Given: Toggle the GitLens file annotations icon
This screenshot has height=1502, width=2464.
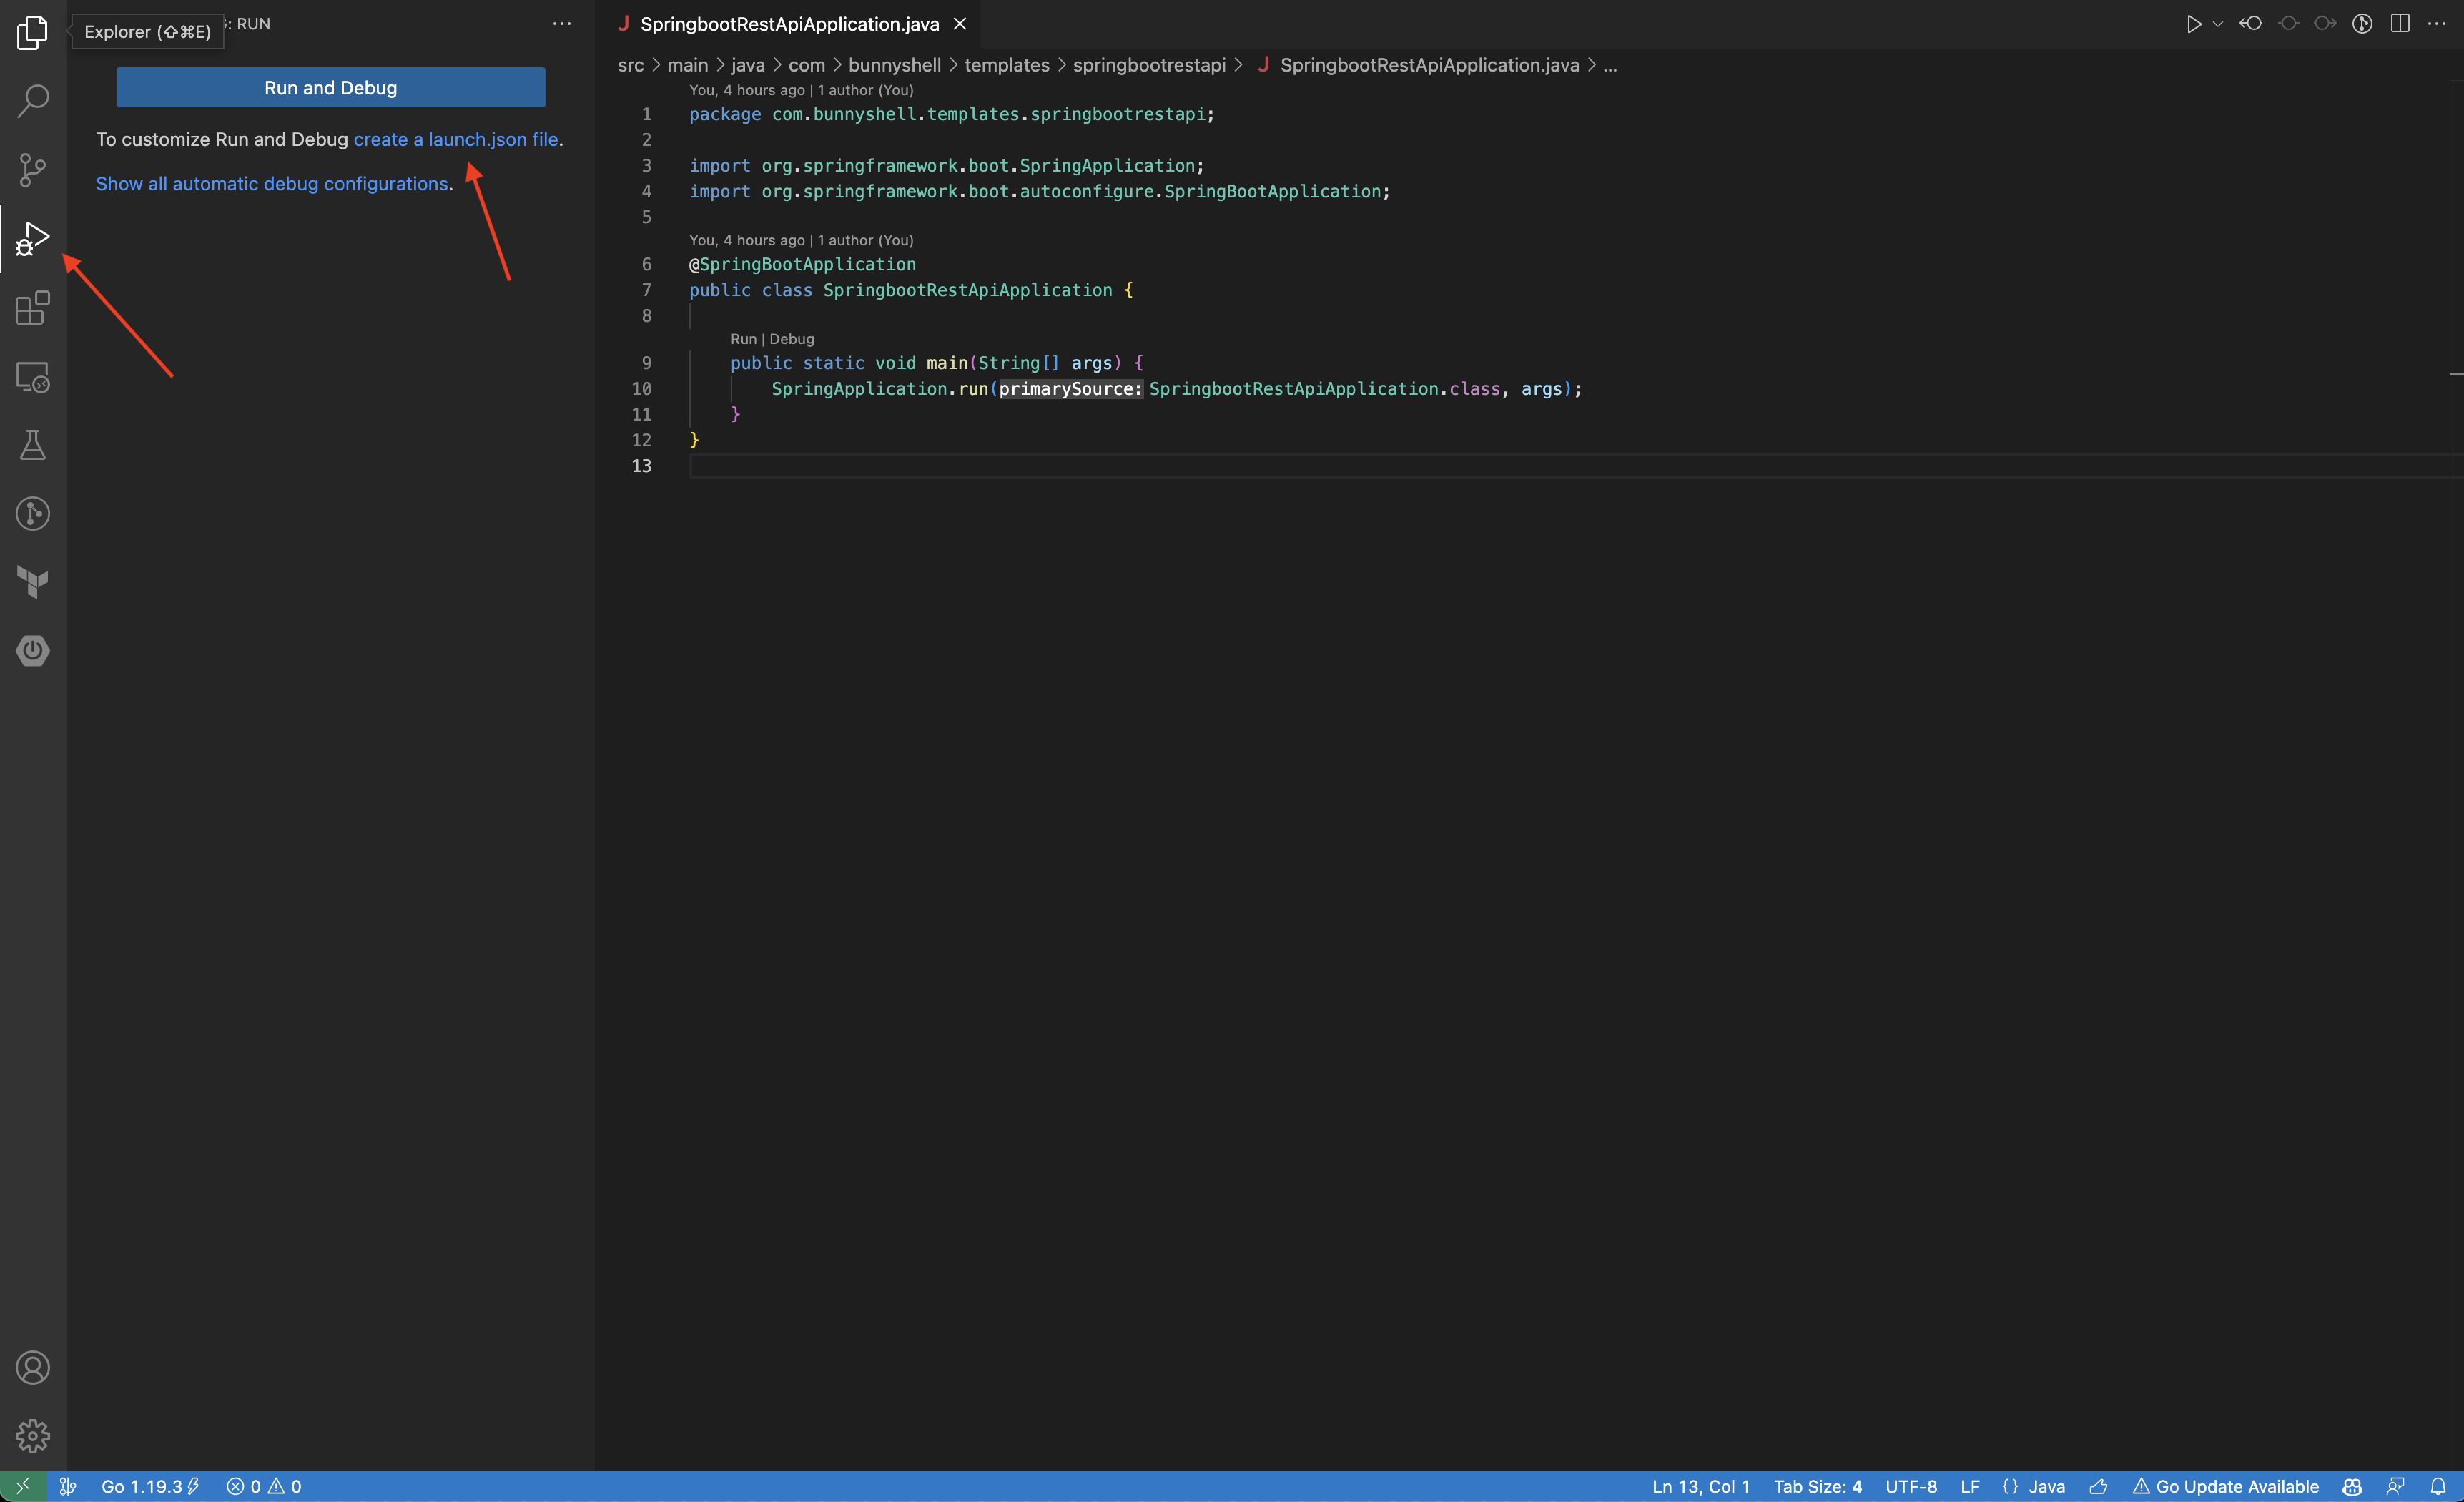Looking at the screenshot, I should 2362,23.
